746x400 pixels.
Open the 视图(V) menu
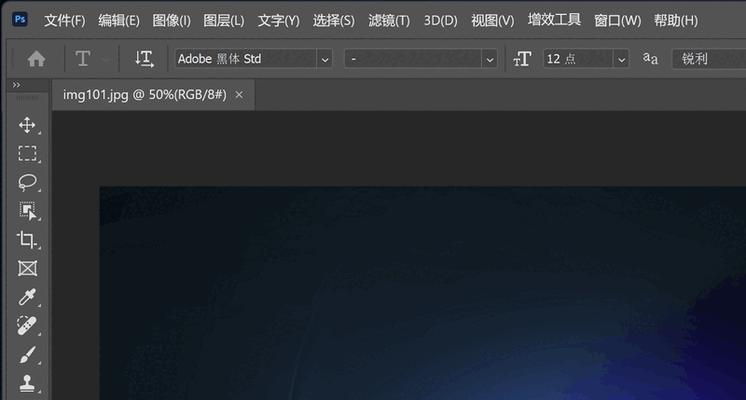tap(492, 20)
